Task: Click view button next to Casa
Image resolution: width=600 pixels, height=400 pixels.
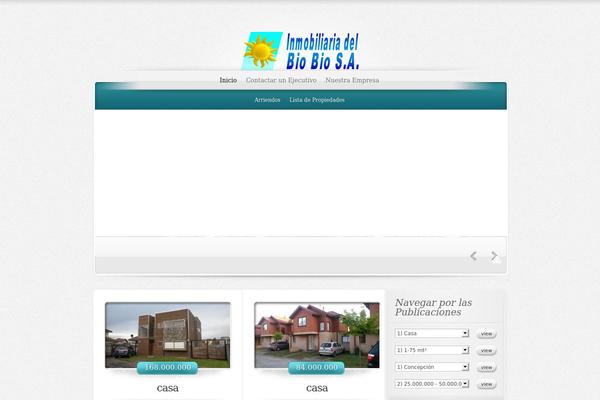Action: point(486,334)
